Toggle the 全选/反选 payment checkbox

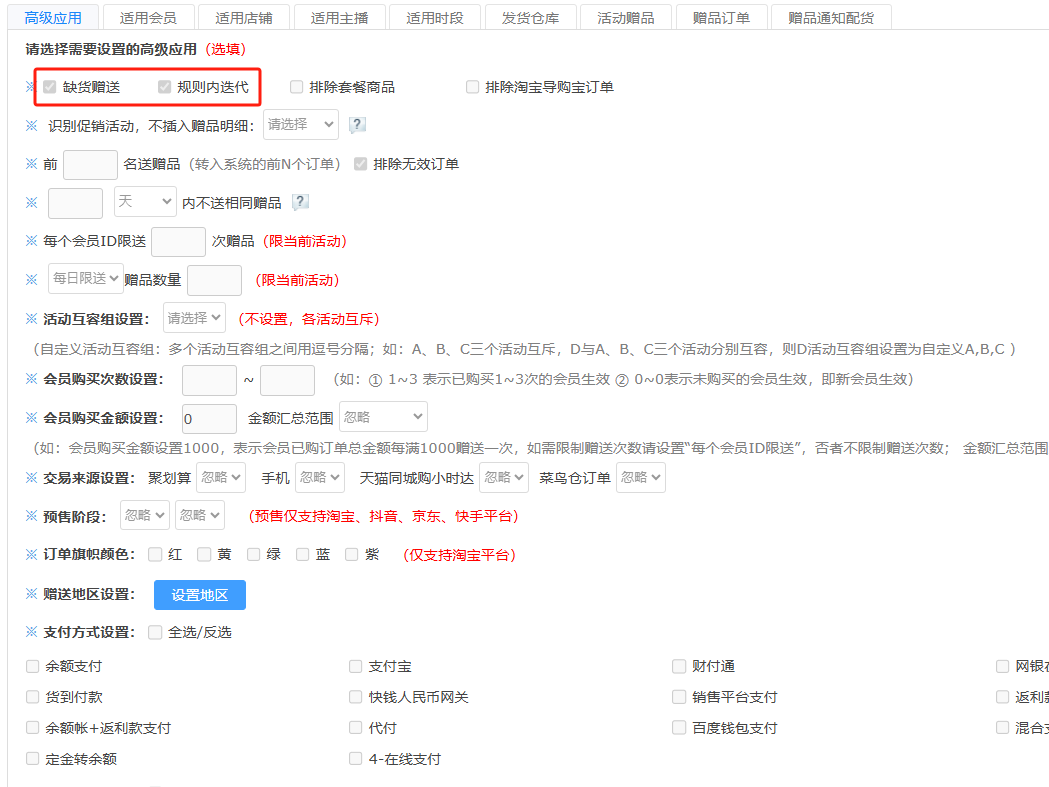tap(155, 632)
